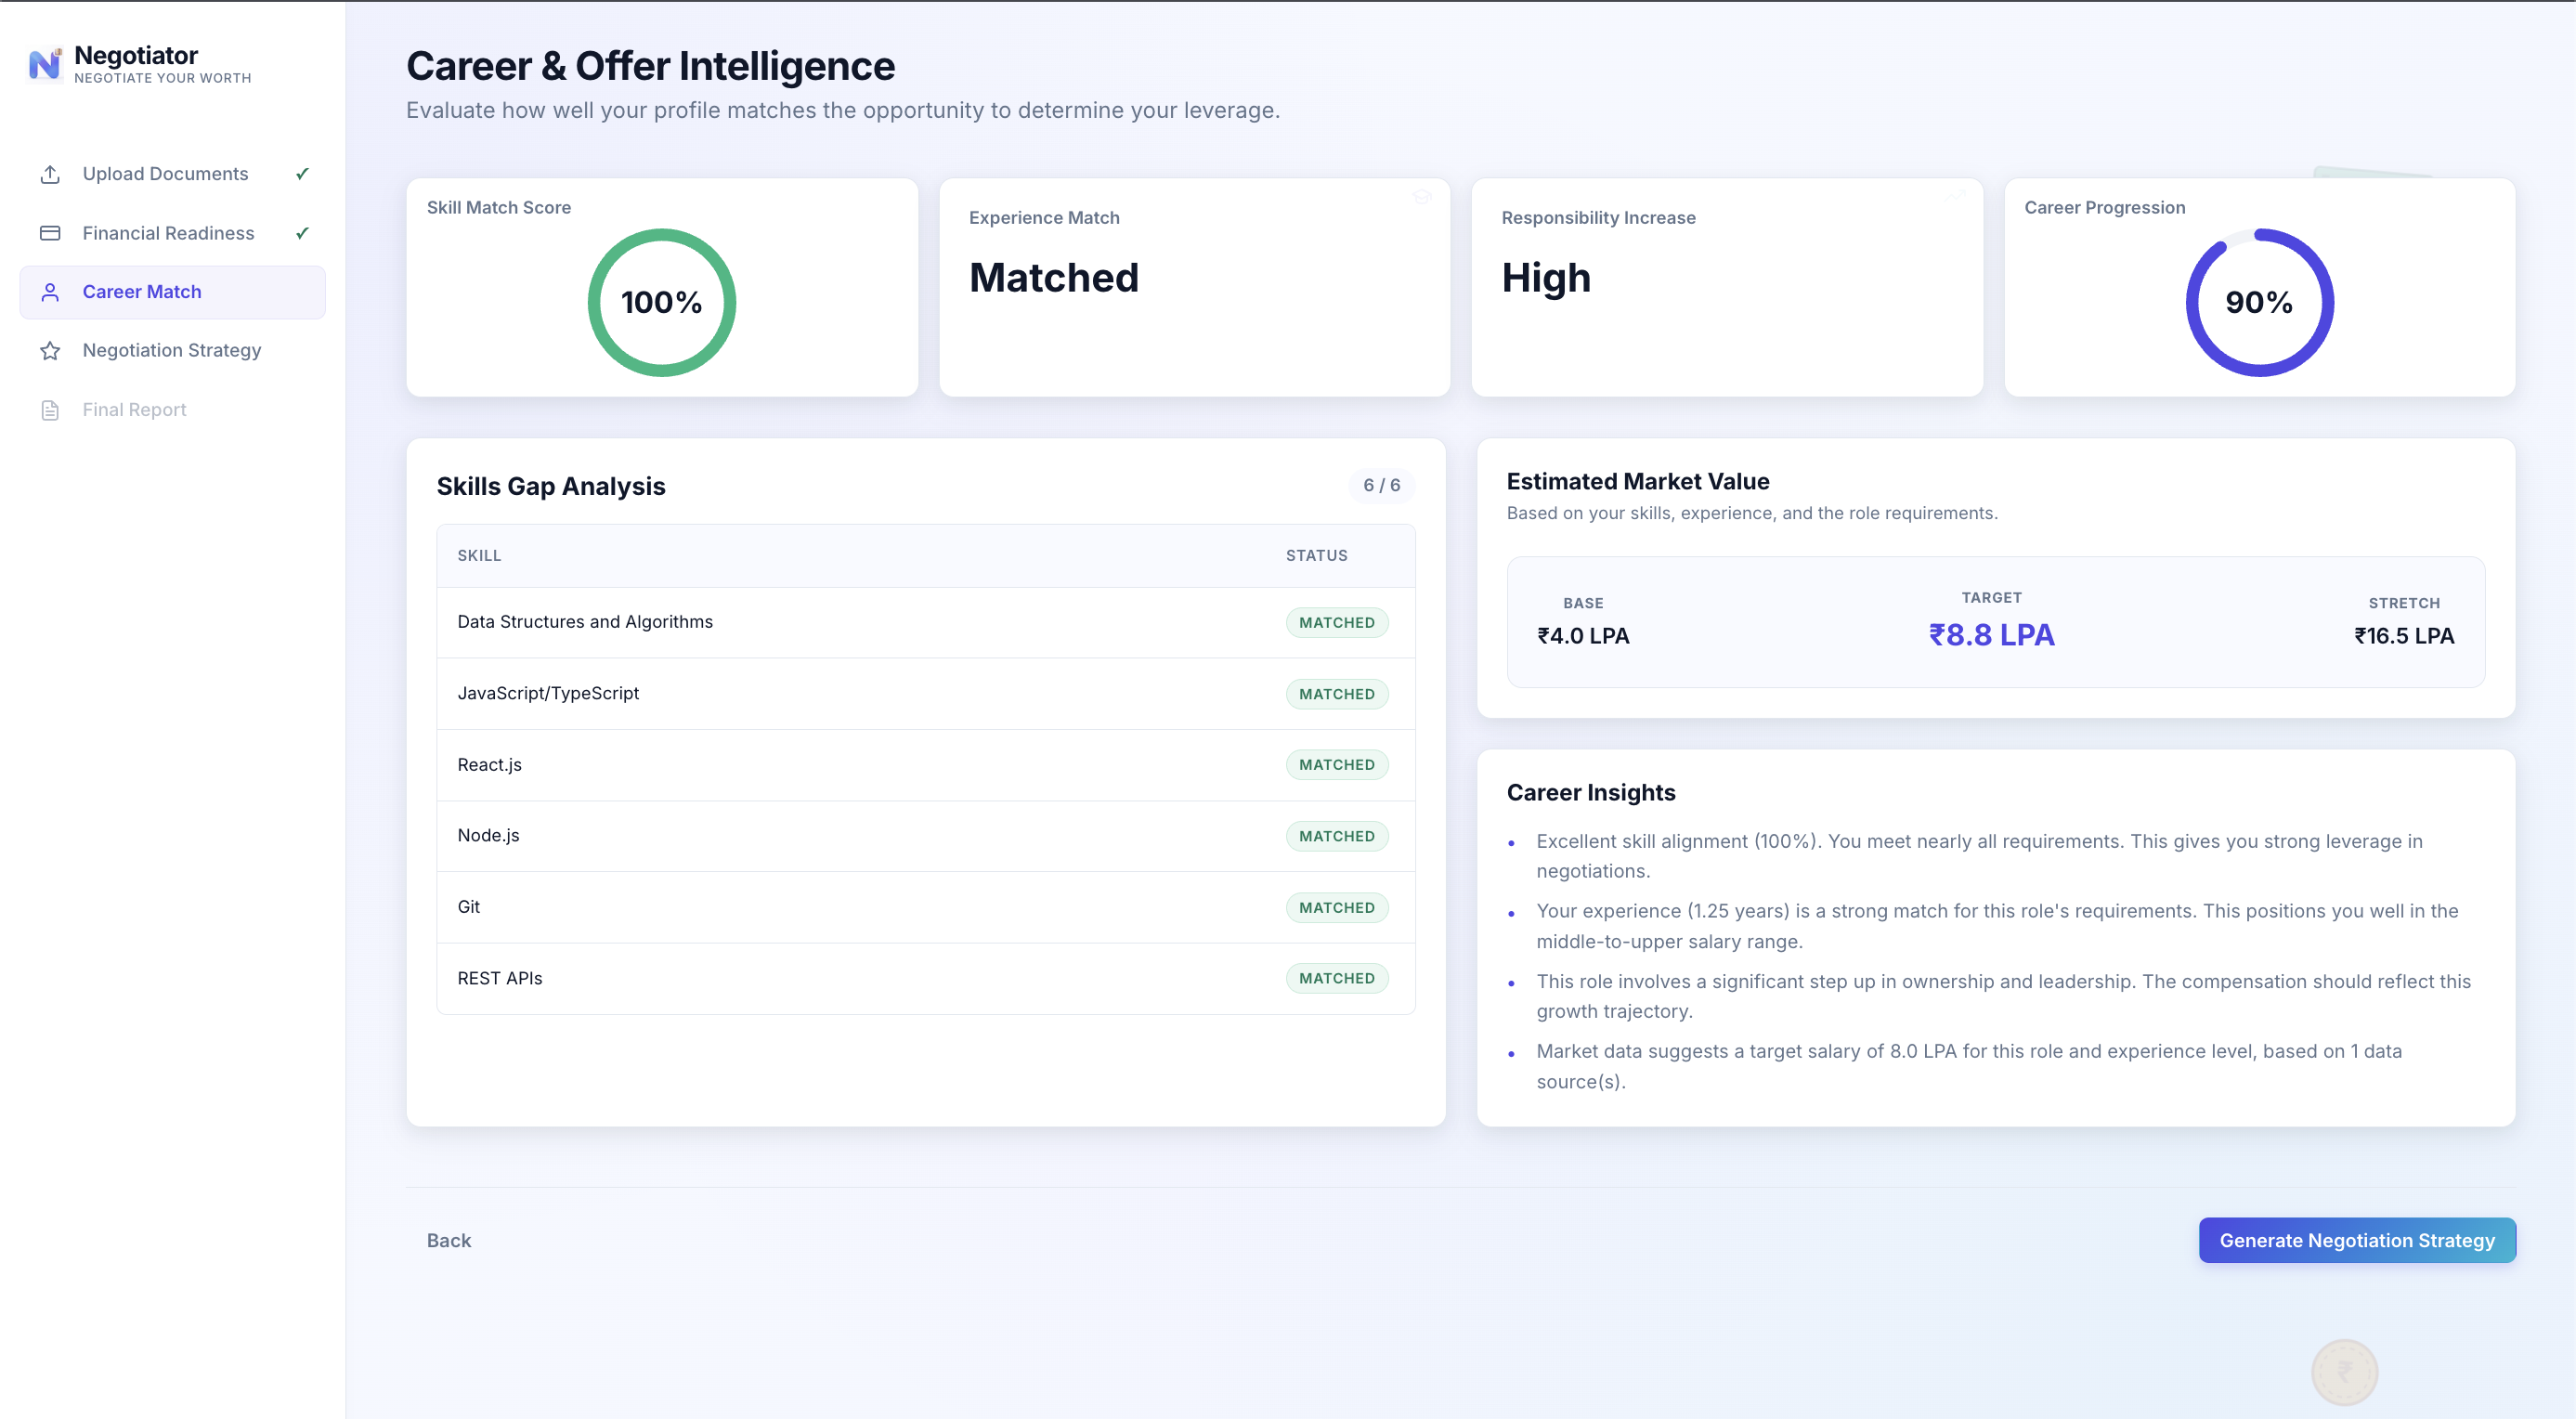2576x1419 pixels.
Task: Click the 90% Career Progression ring
Action: 2259,302
